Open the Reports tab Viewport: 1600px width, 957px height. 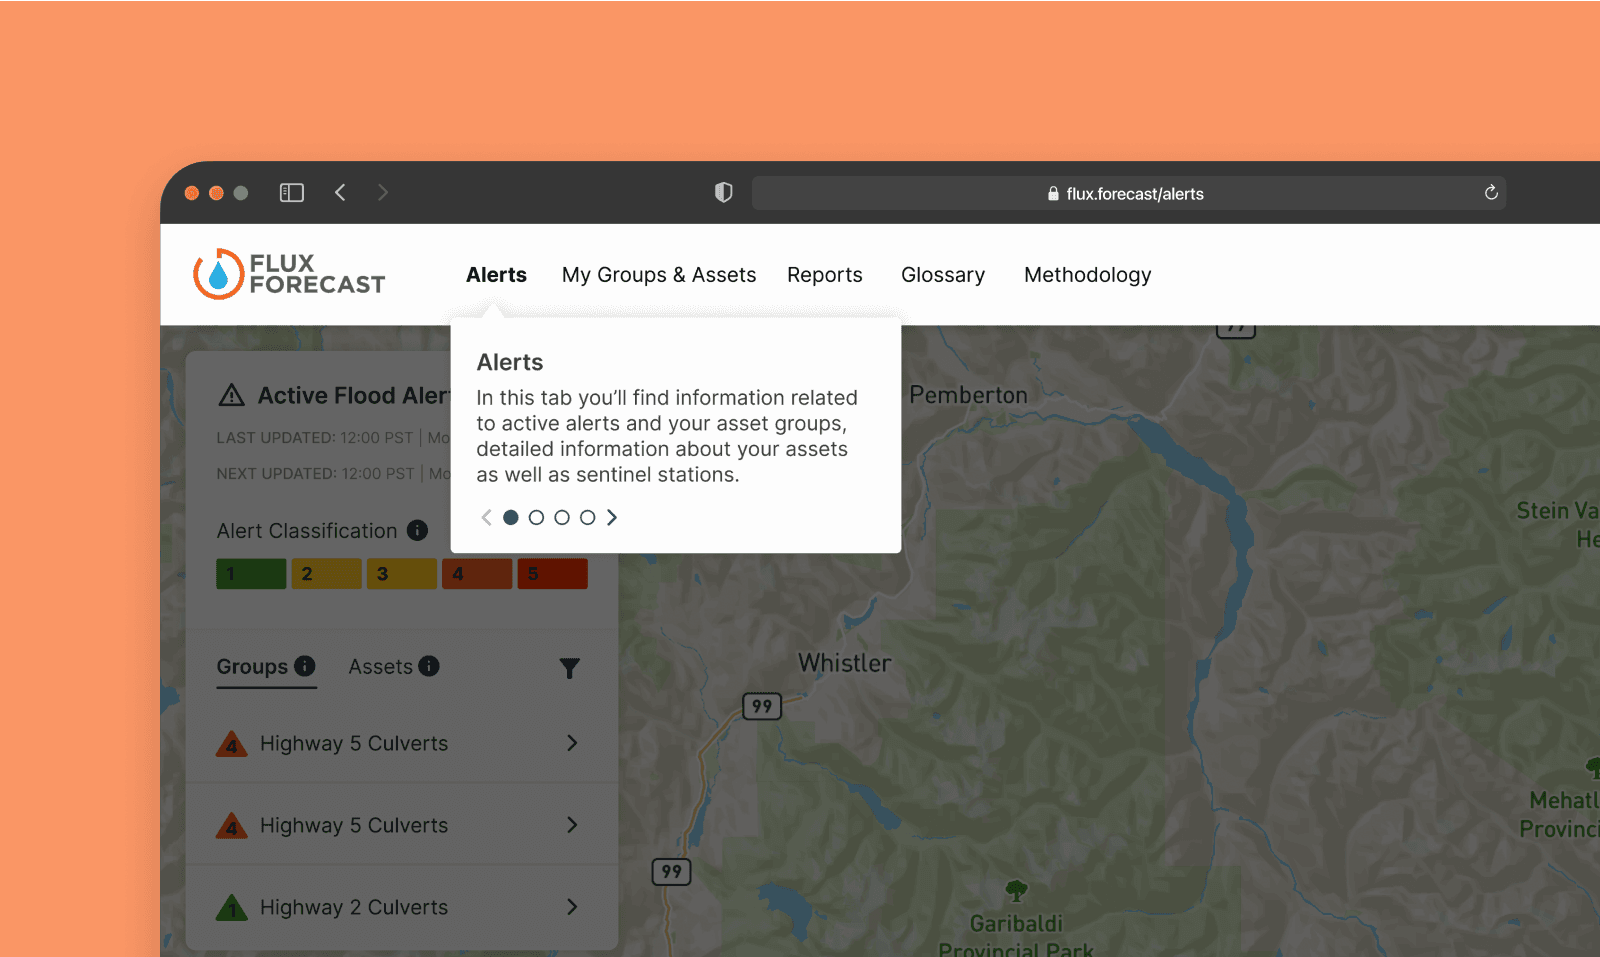click(825, 275)
